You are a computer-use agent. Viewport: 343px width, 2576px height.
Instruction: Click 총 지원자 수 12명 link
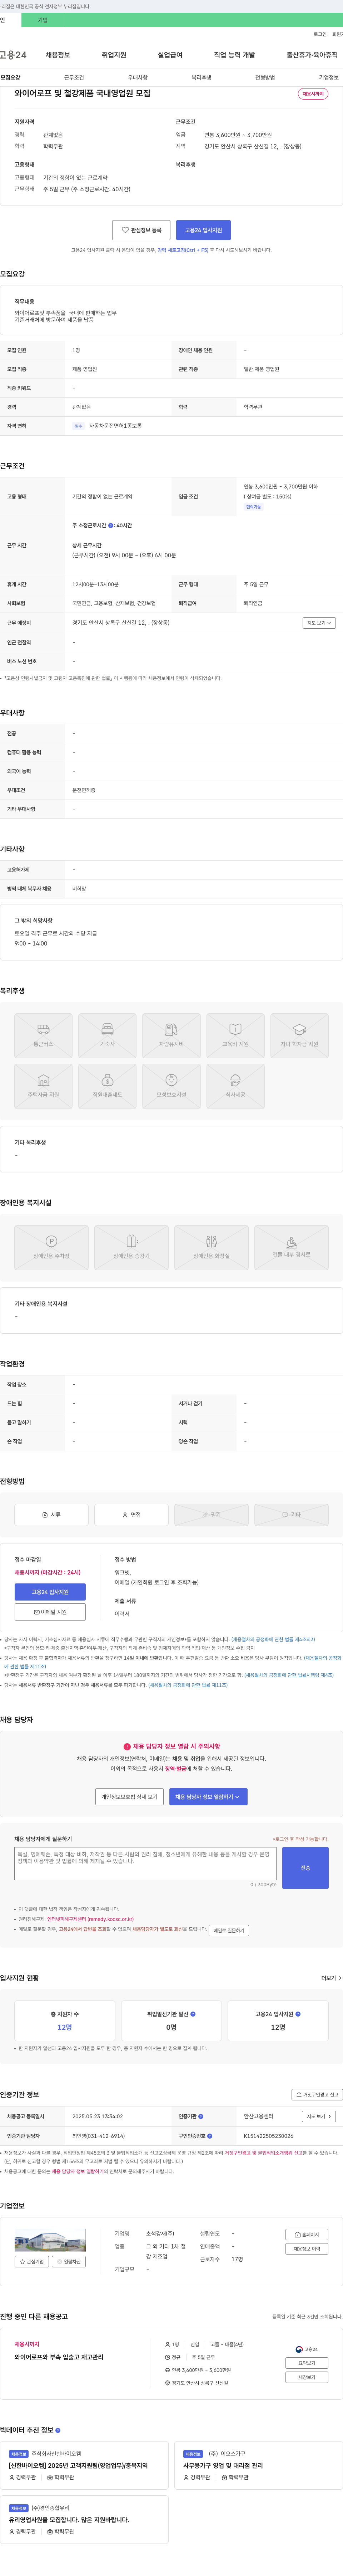coord(64,2027)
